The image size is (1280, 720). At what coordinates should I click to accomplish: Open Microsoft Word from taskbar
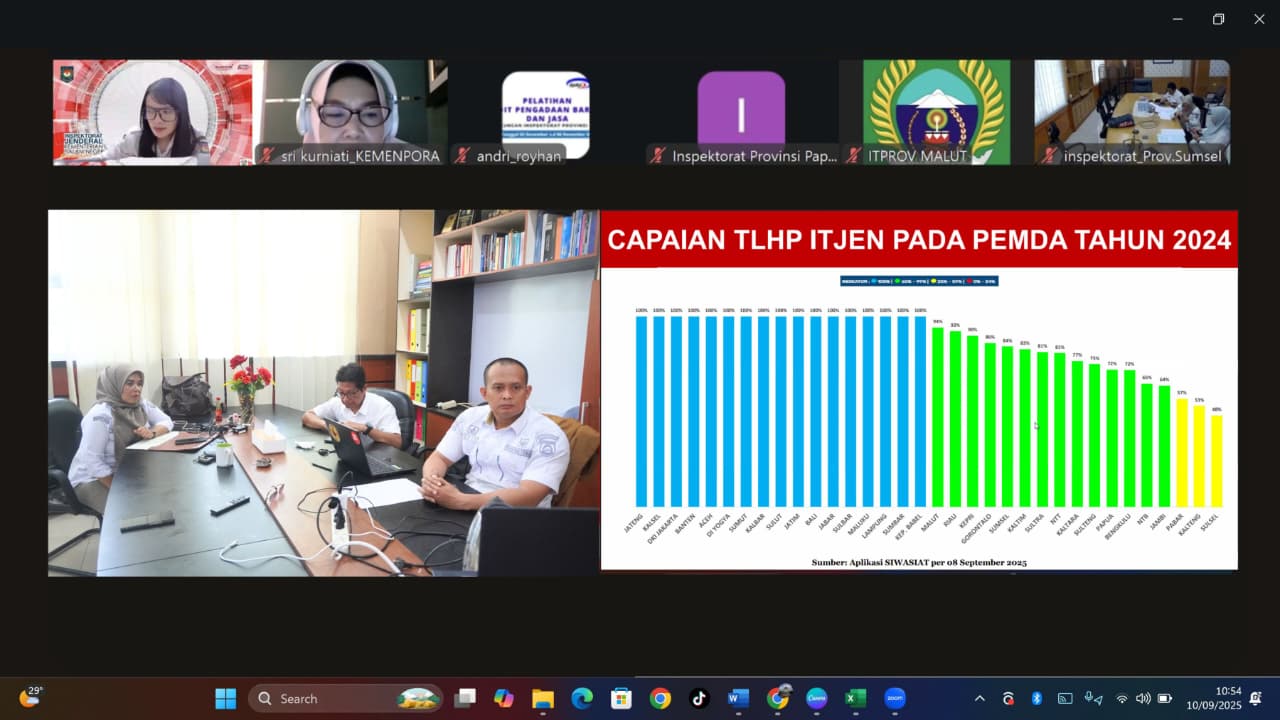click(x=738, y=698)
